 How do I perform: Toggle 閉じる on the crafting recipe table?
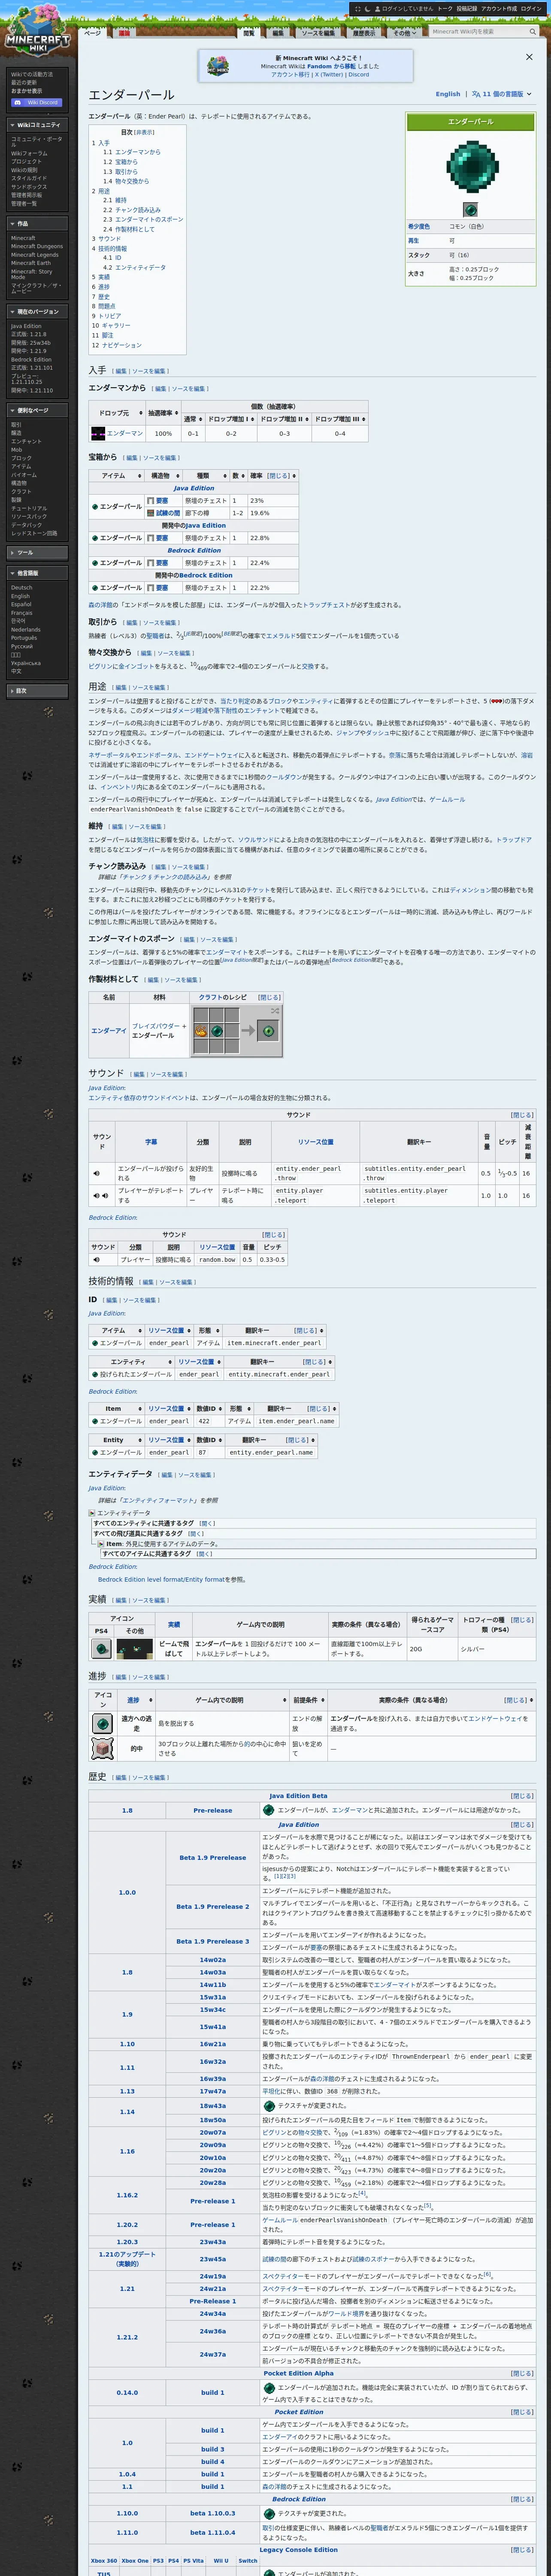(269, 997)
